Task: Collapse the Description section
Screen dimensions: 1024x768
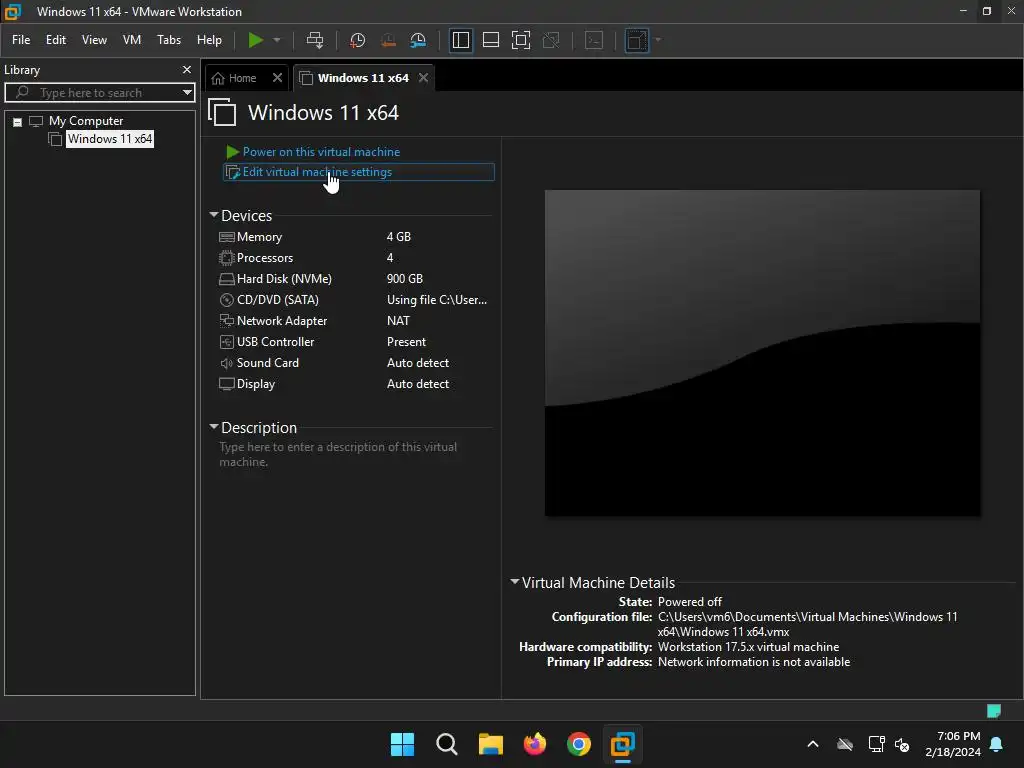Action: pyautogui.click(x=214, y=426)
